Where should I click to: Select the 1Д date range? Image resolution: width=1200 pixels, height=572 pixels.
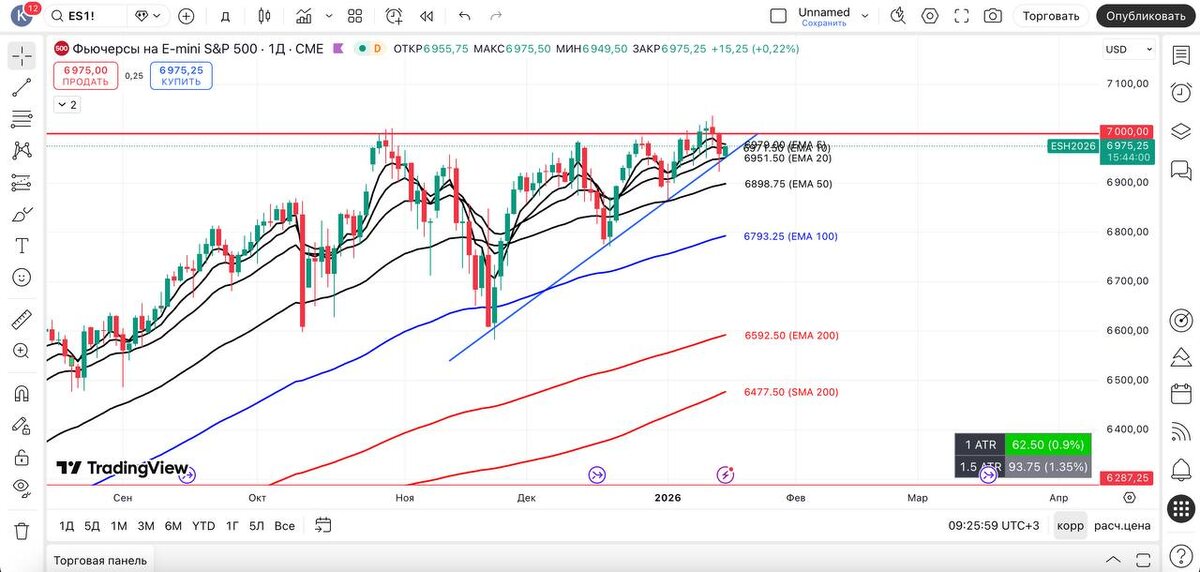click(67, 526)
